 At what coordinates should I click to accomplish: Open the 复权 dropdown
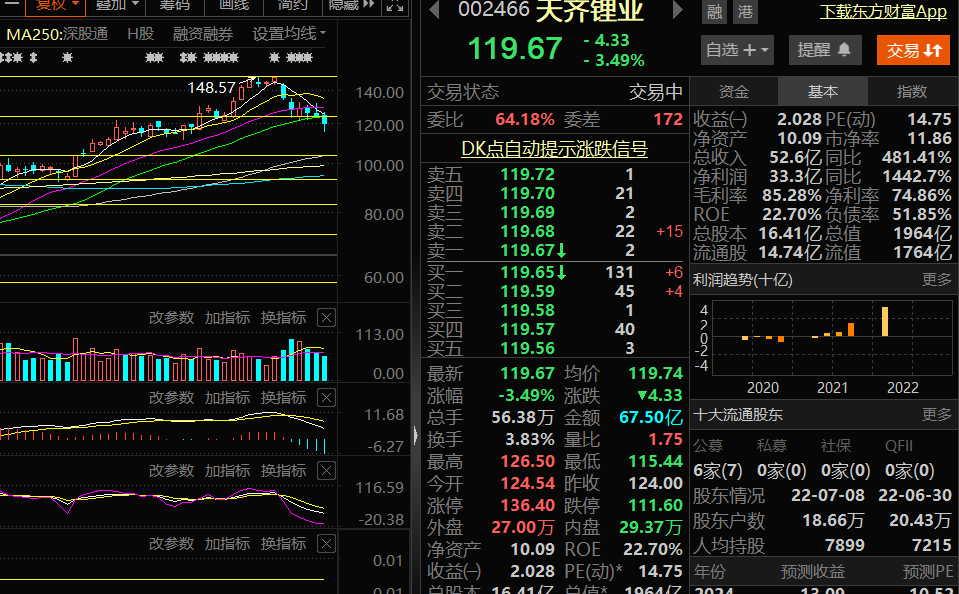click(57, 6)
